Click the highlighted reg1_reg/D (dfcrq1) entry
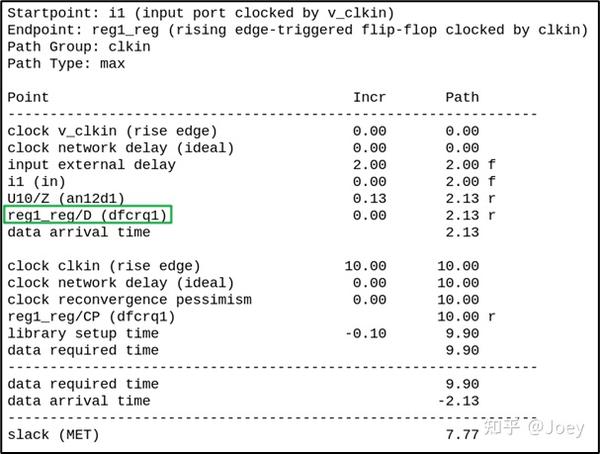This screenshot has height=454, width=600. point(88,215)
